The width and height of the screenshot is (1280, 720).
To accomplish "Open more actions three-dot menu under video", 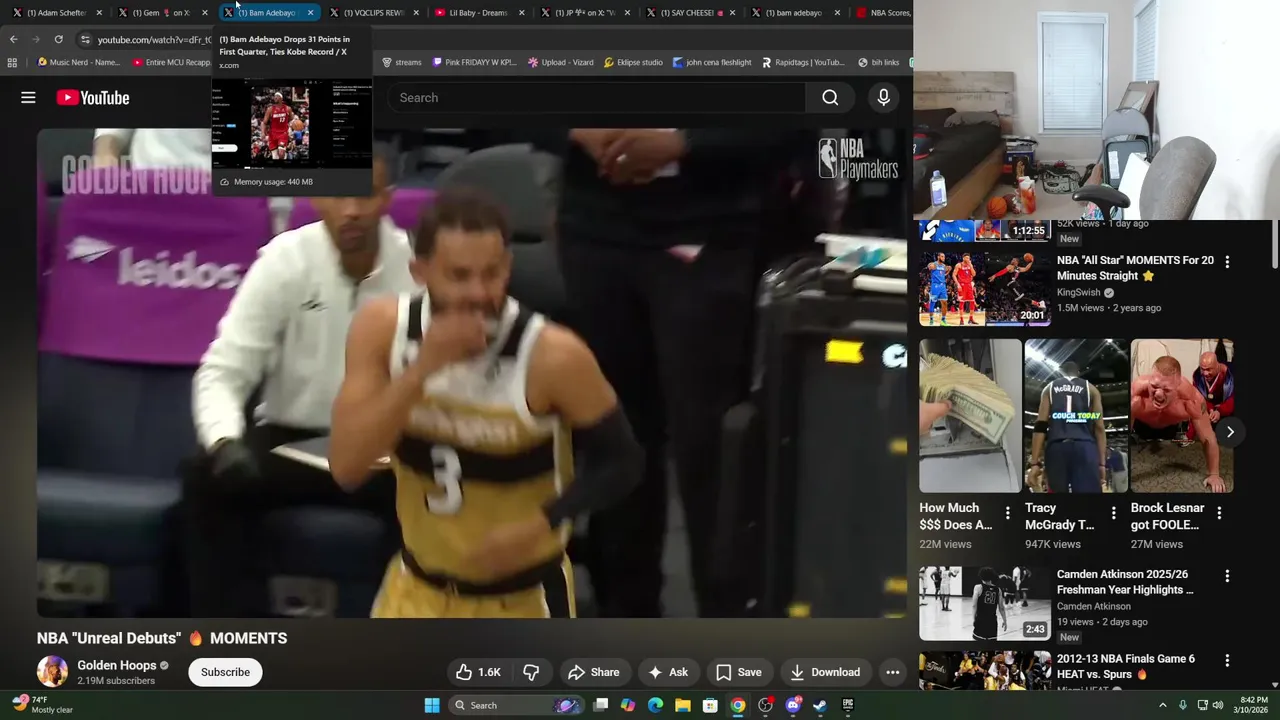I will pos(892,672).
